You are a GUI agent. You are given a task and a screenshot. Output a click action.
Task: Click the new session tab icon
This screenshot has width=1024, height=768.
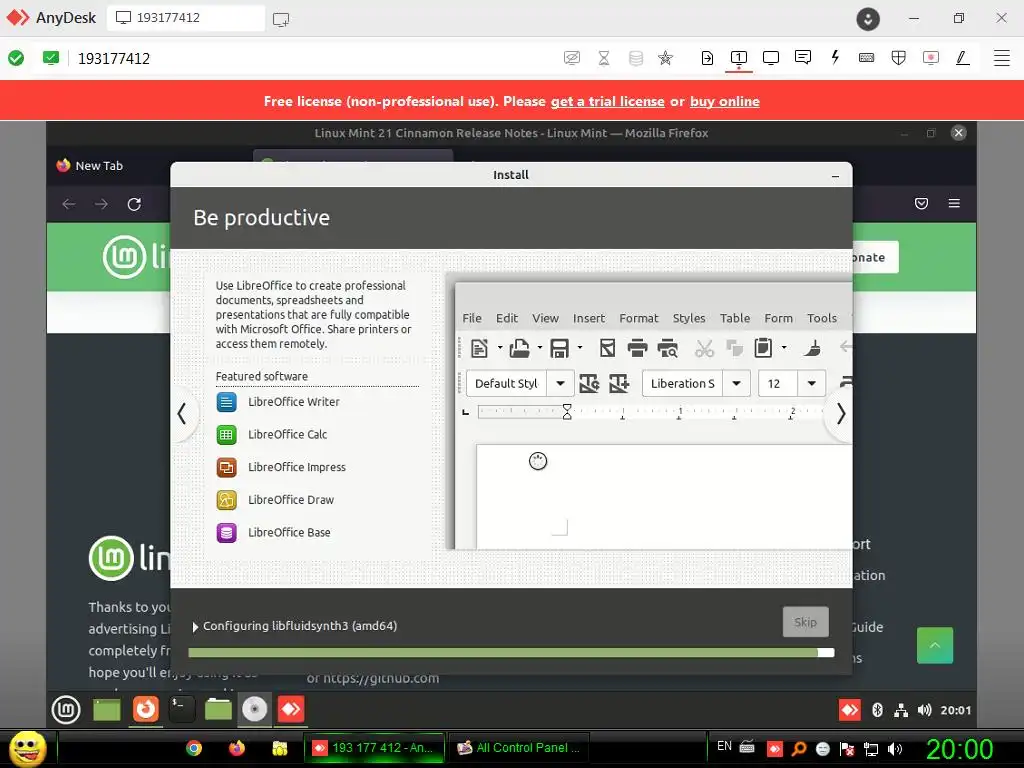click(281, 19)
